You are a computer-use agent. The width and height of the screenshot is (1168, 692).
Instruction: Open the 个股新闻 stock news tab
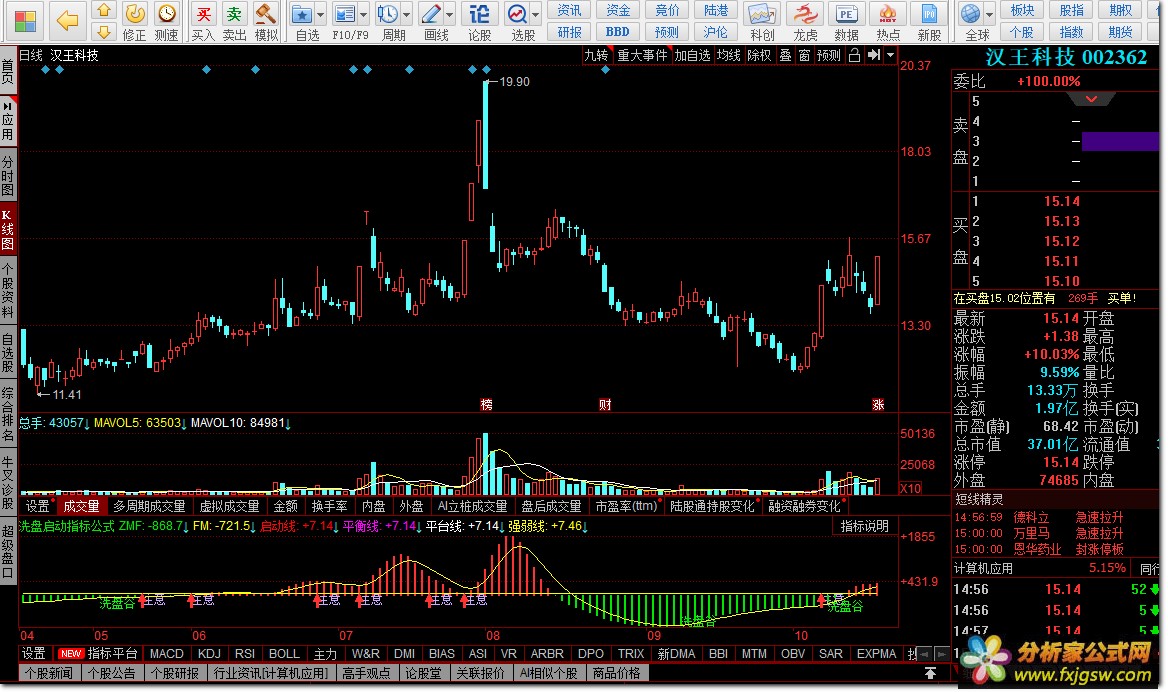click(49, 673)
